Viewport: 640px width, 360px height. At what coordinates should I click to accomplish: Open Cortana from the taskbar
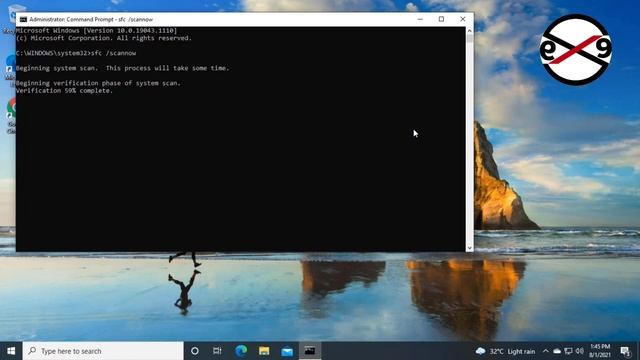tap(195, 351)
